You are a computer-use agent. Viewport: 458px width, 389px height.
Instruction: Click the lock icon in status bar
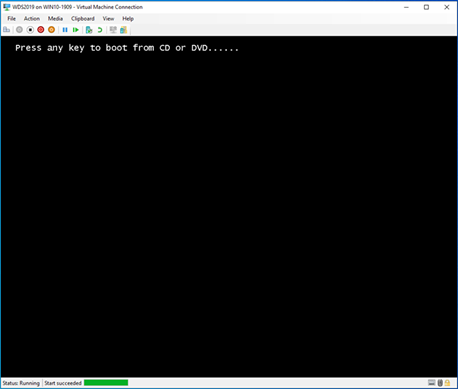click(x=447, y=383)
